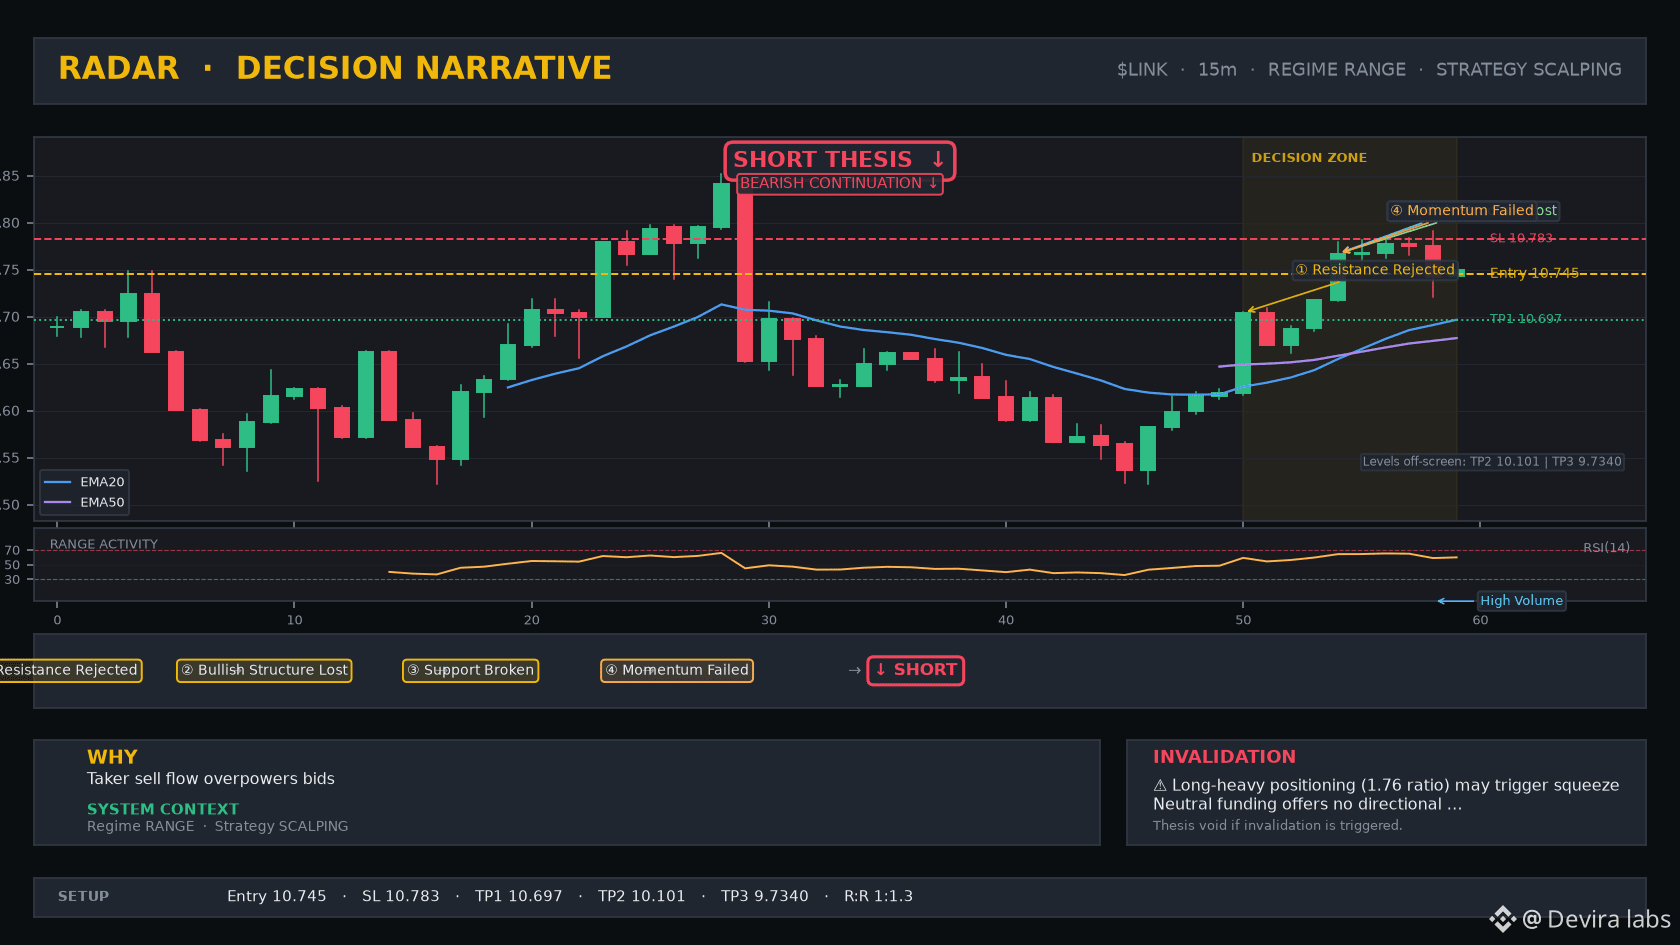Click 'Regime RANGE · Strategy SCALPING' context line
The height and width of the screenshot is (945, 1680).
point(218,826)
